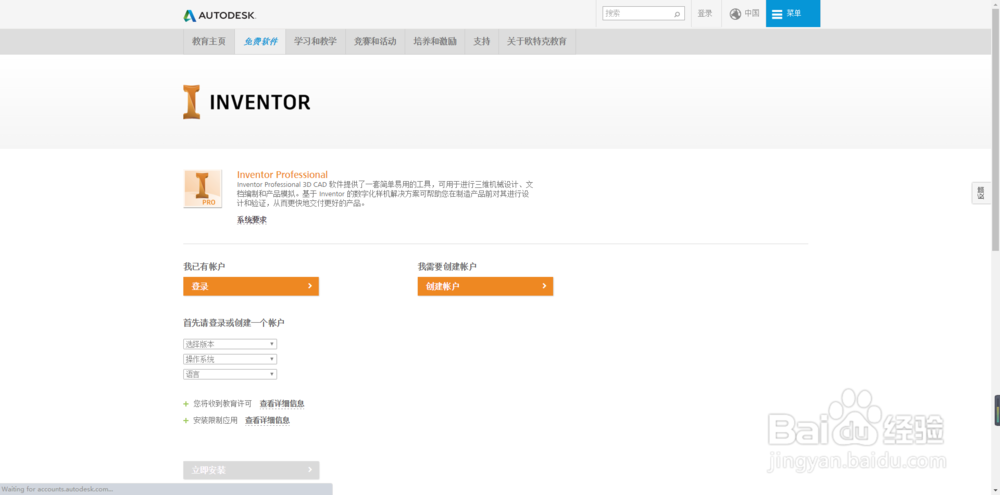
Task: Open the 系统要求 link
Action: click(252, 220)
